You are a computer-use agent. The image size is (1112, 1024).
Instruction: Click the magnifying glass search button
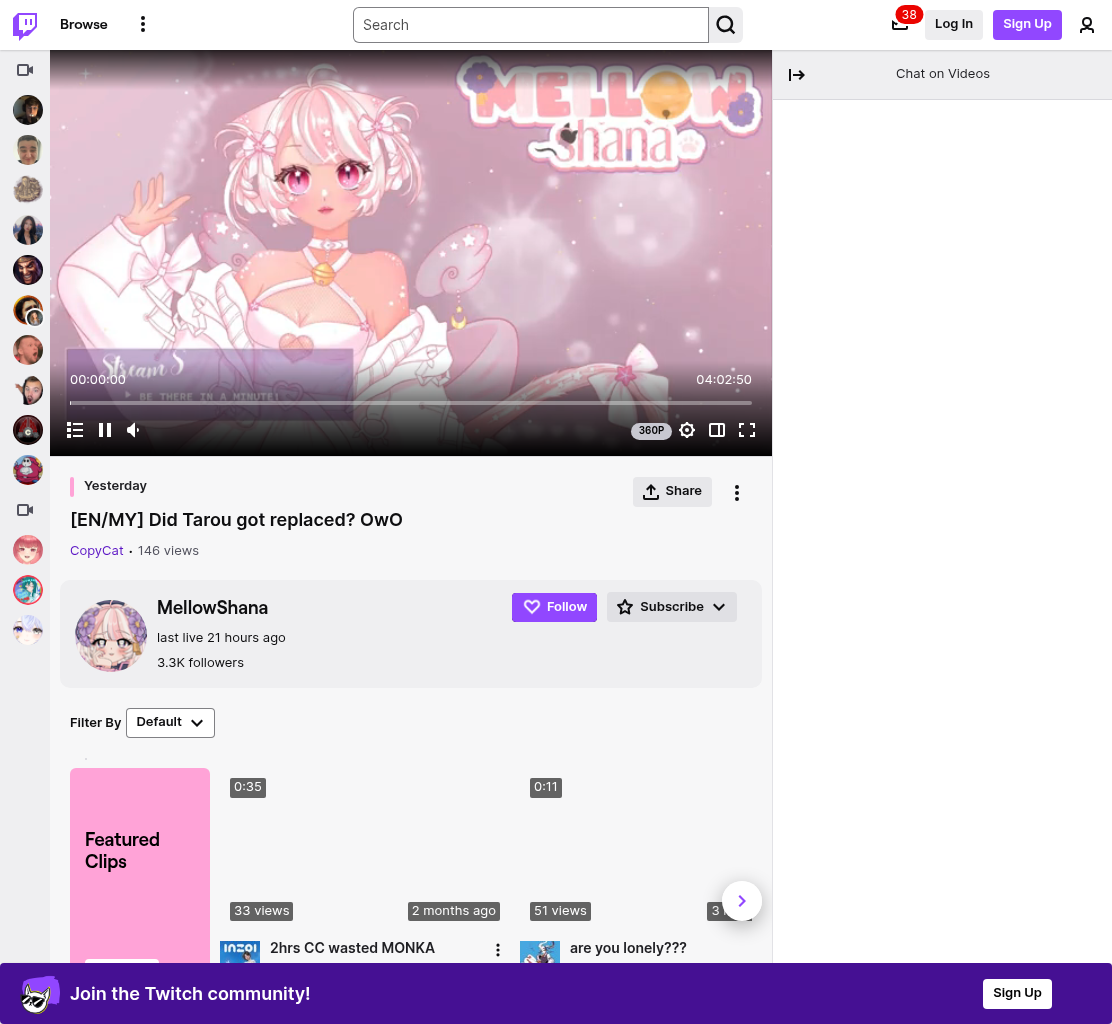[725, 25]
